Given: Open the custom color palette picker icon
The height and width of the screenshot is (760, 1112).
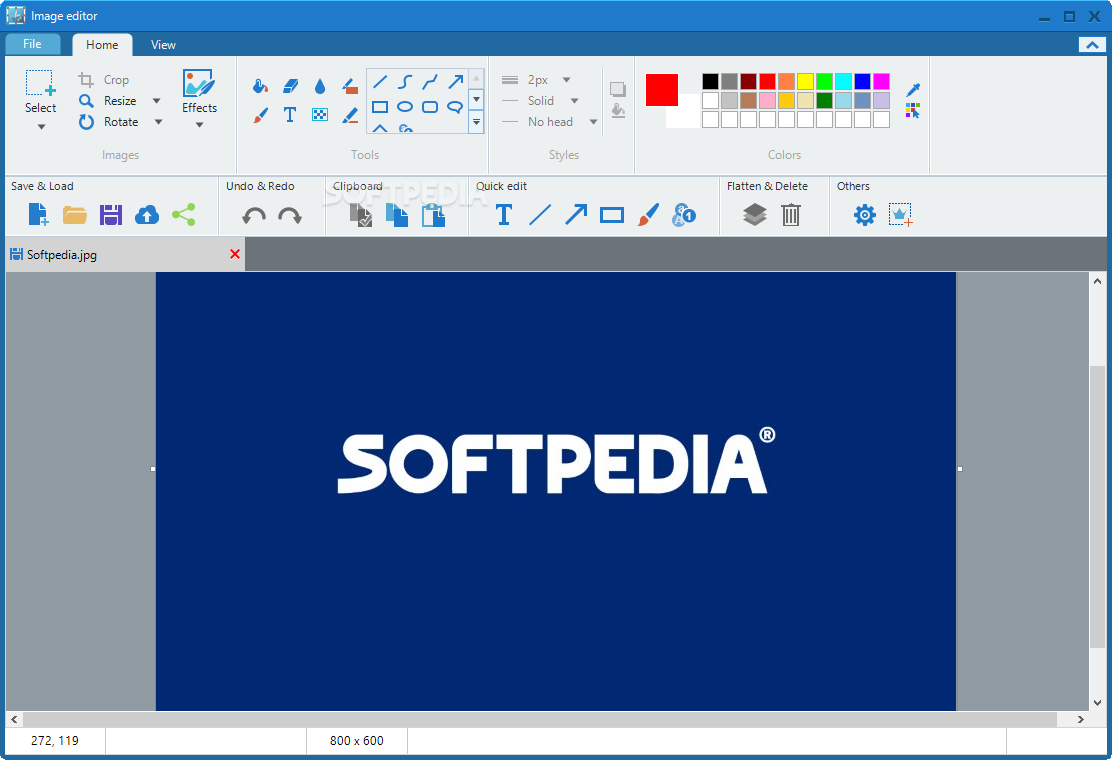Looking at the screenshot, I should tap(913, 111).
